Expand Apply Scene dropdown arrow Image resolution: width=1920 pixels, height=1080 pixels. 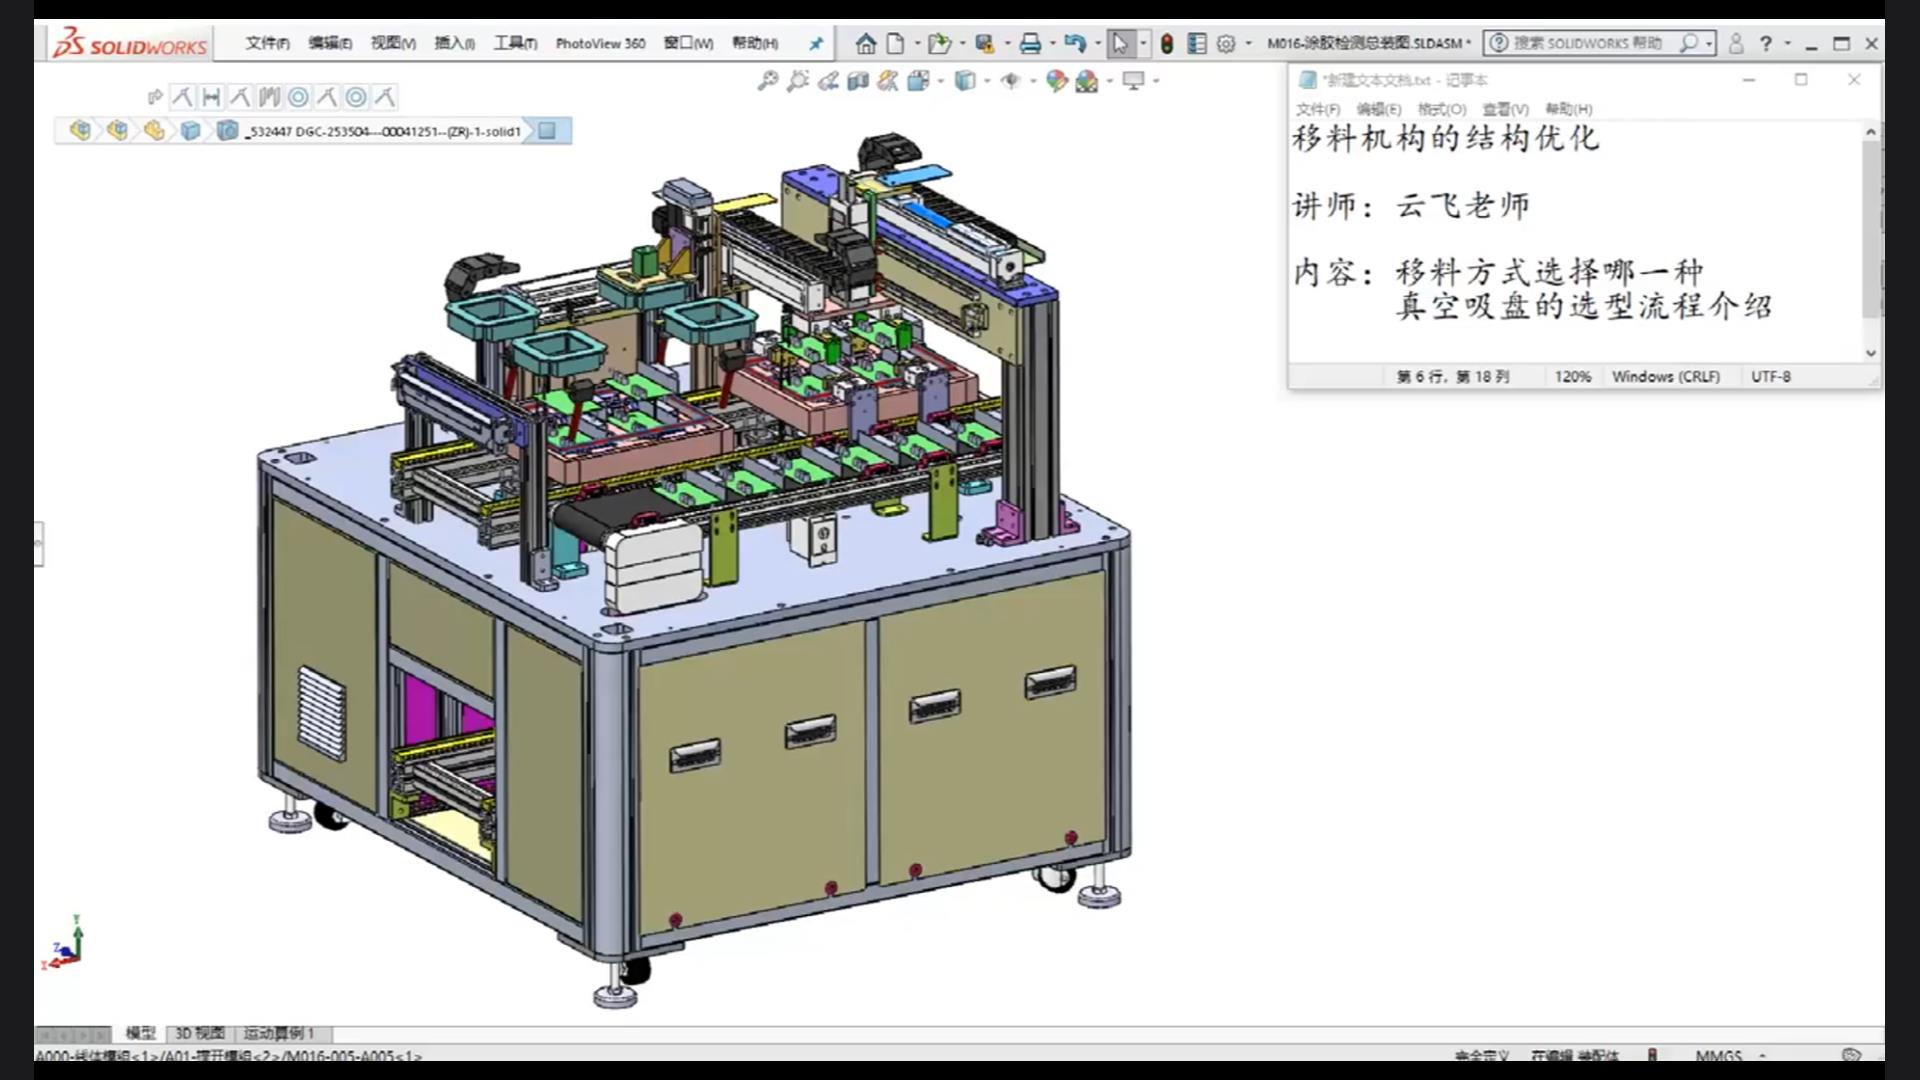1109,81
